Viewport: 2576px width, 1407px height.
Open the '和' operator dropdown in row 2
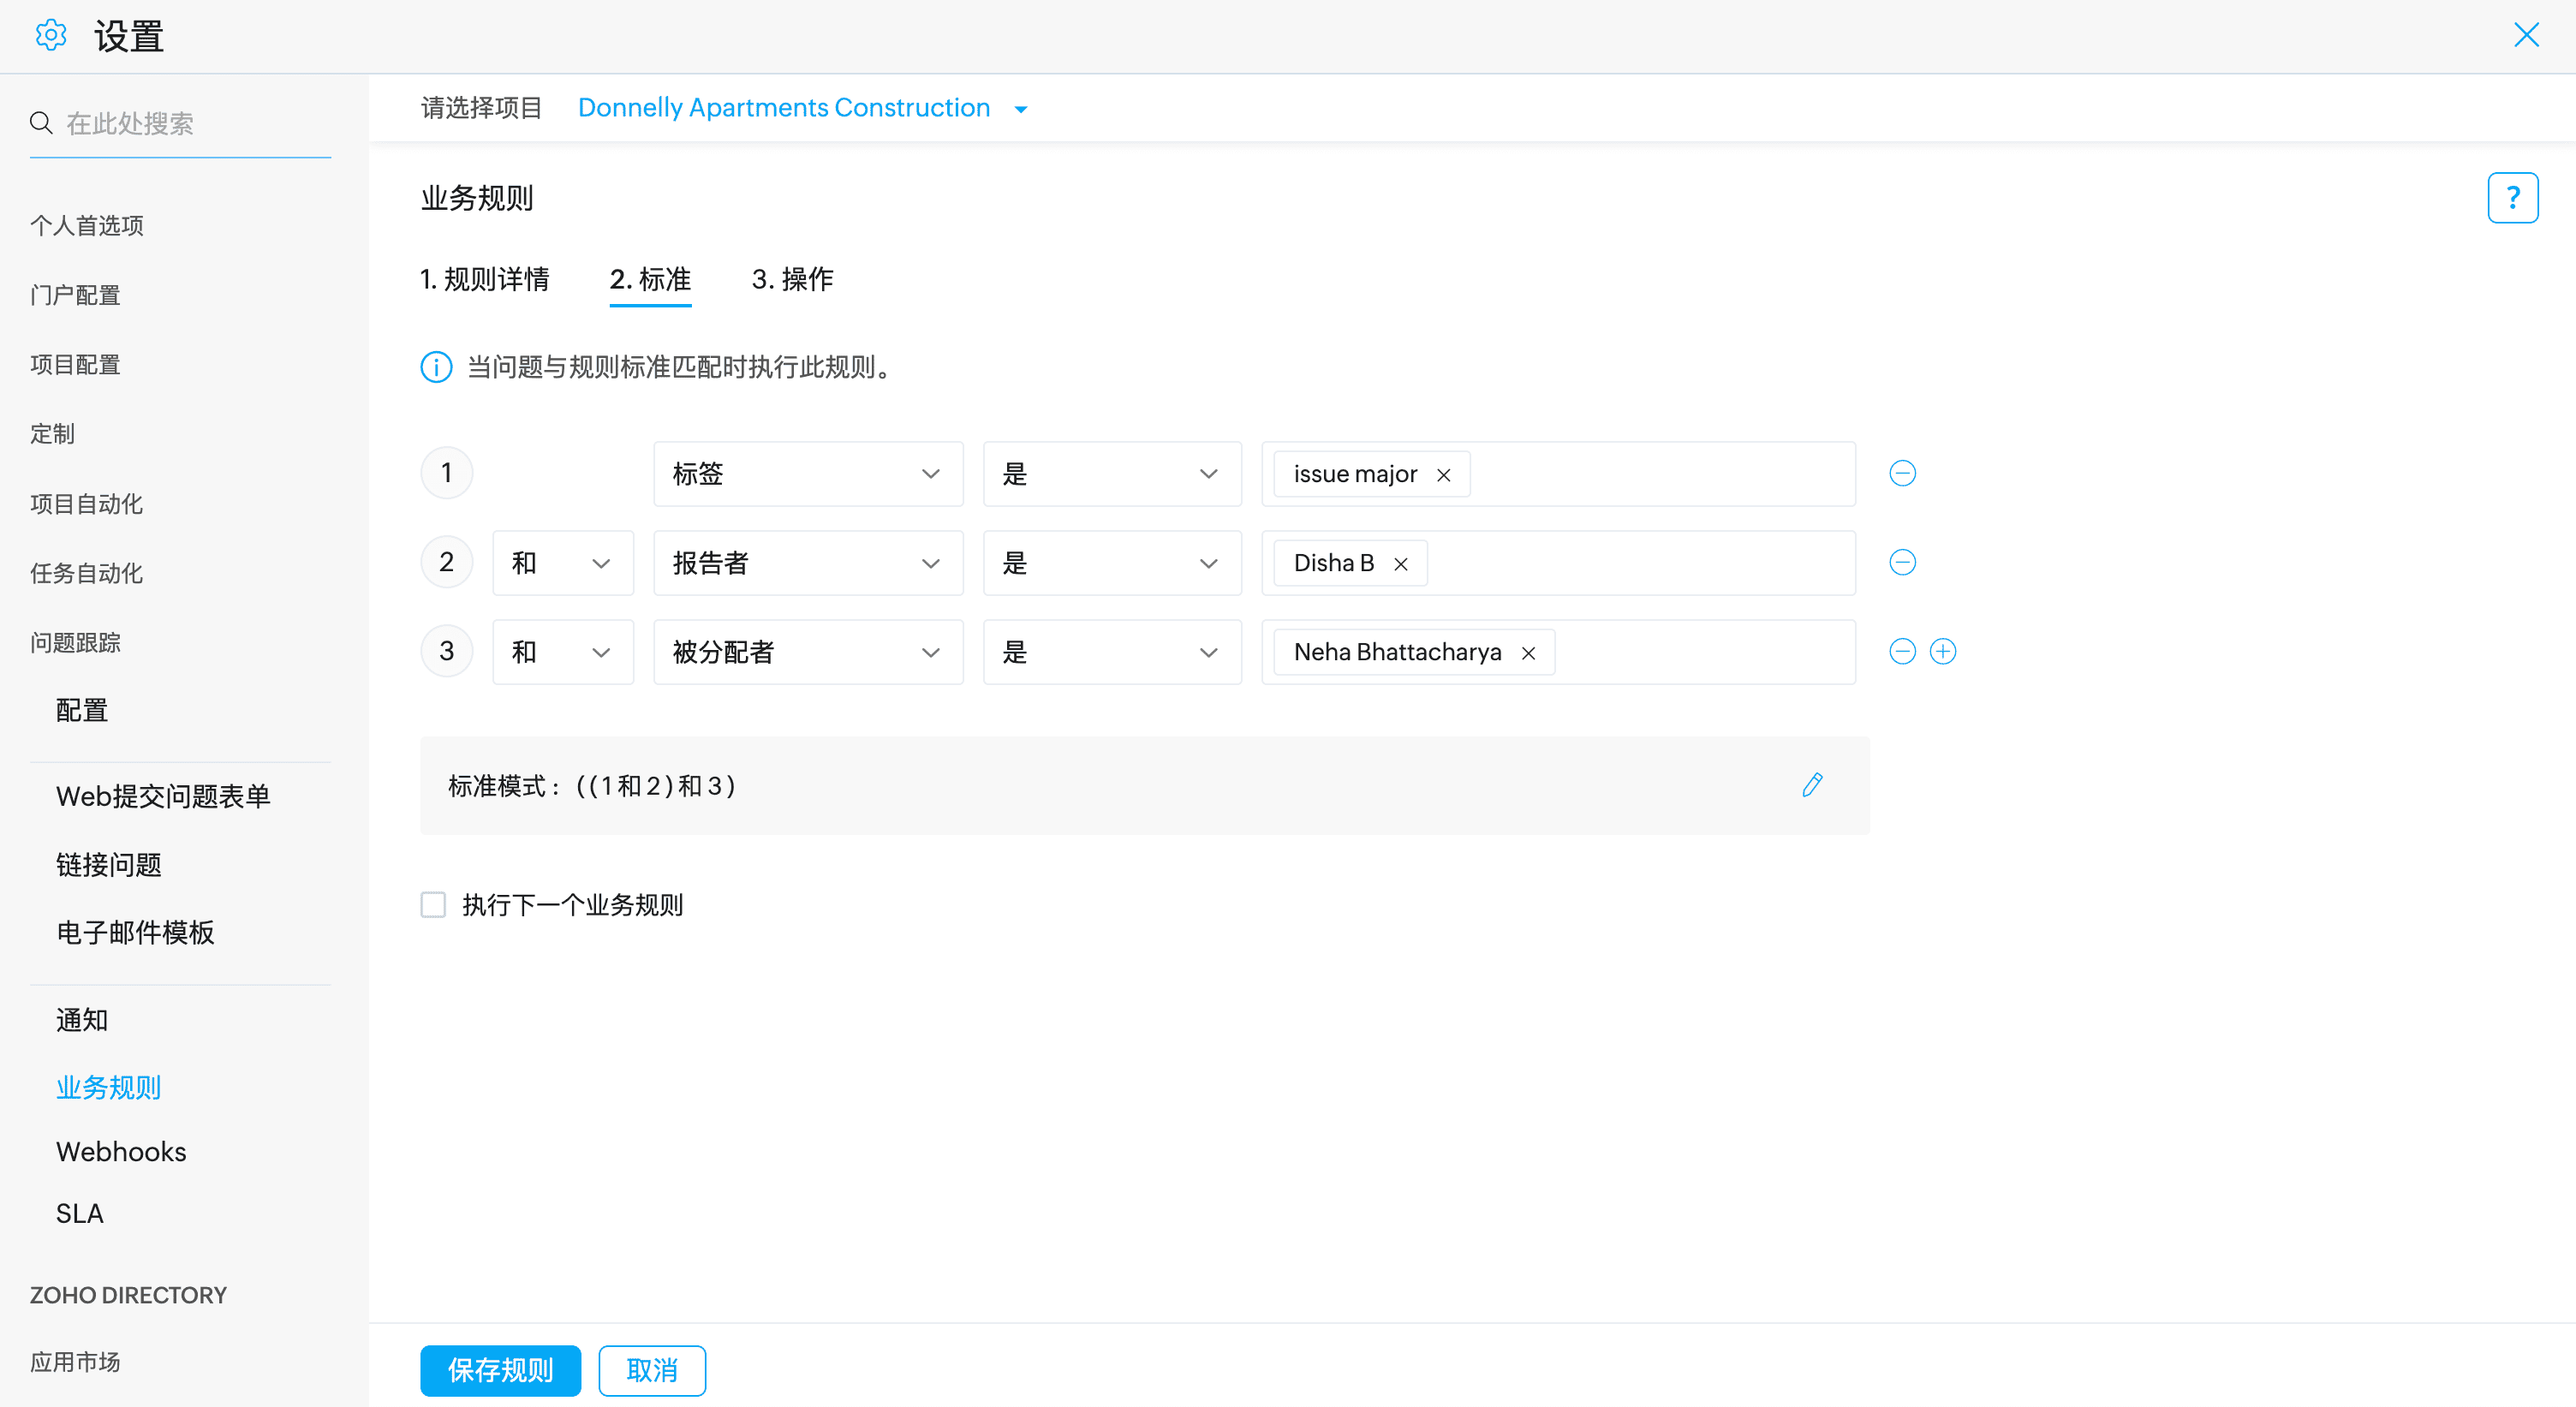562,562
